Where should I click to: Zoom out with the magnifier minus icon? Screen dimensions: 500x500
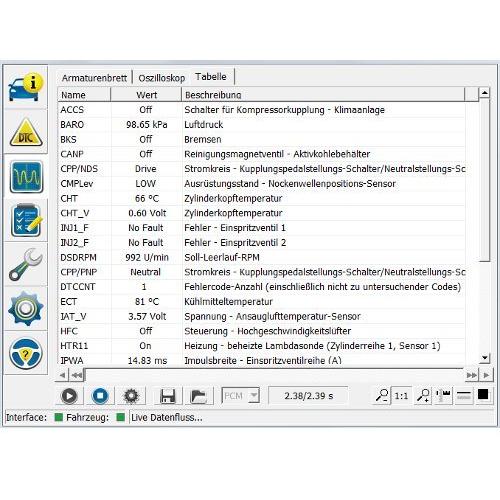pyautogui.click(x=382, y=396)
